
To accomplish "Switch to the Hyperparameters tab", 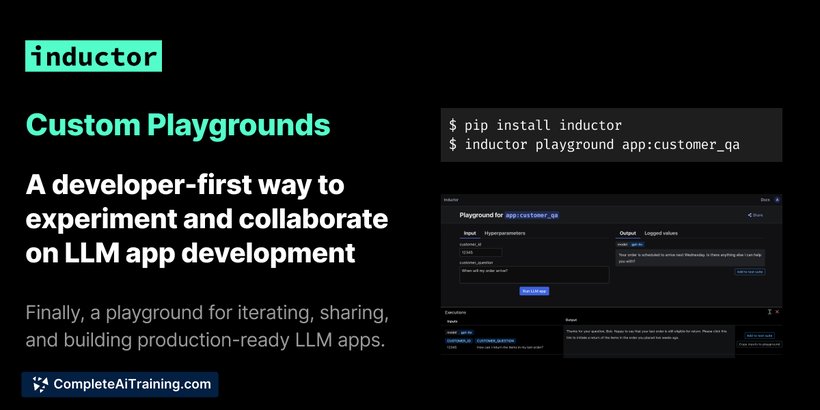I will point(505,233).
